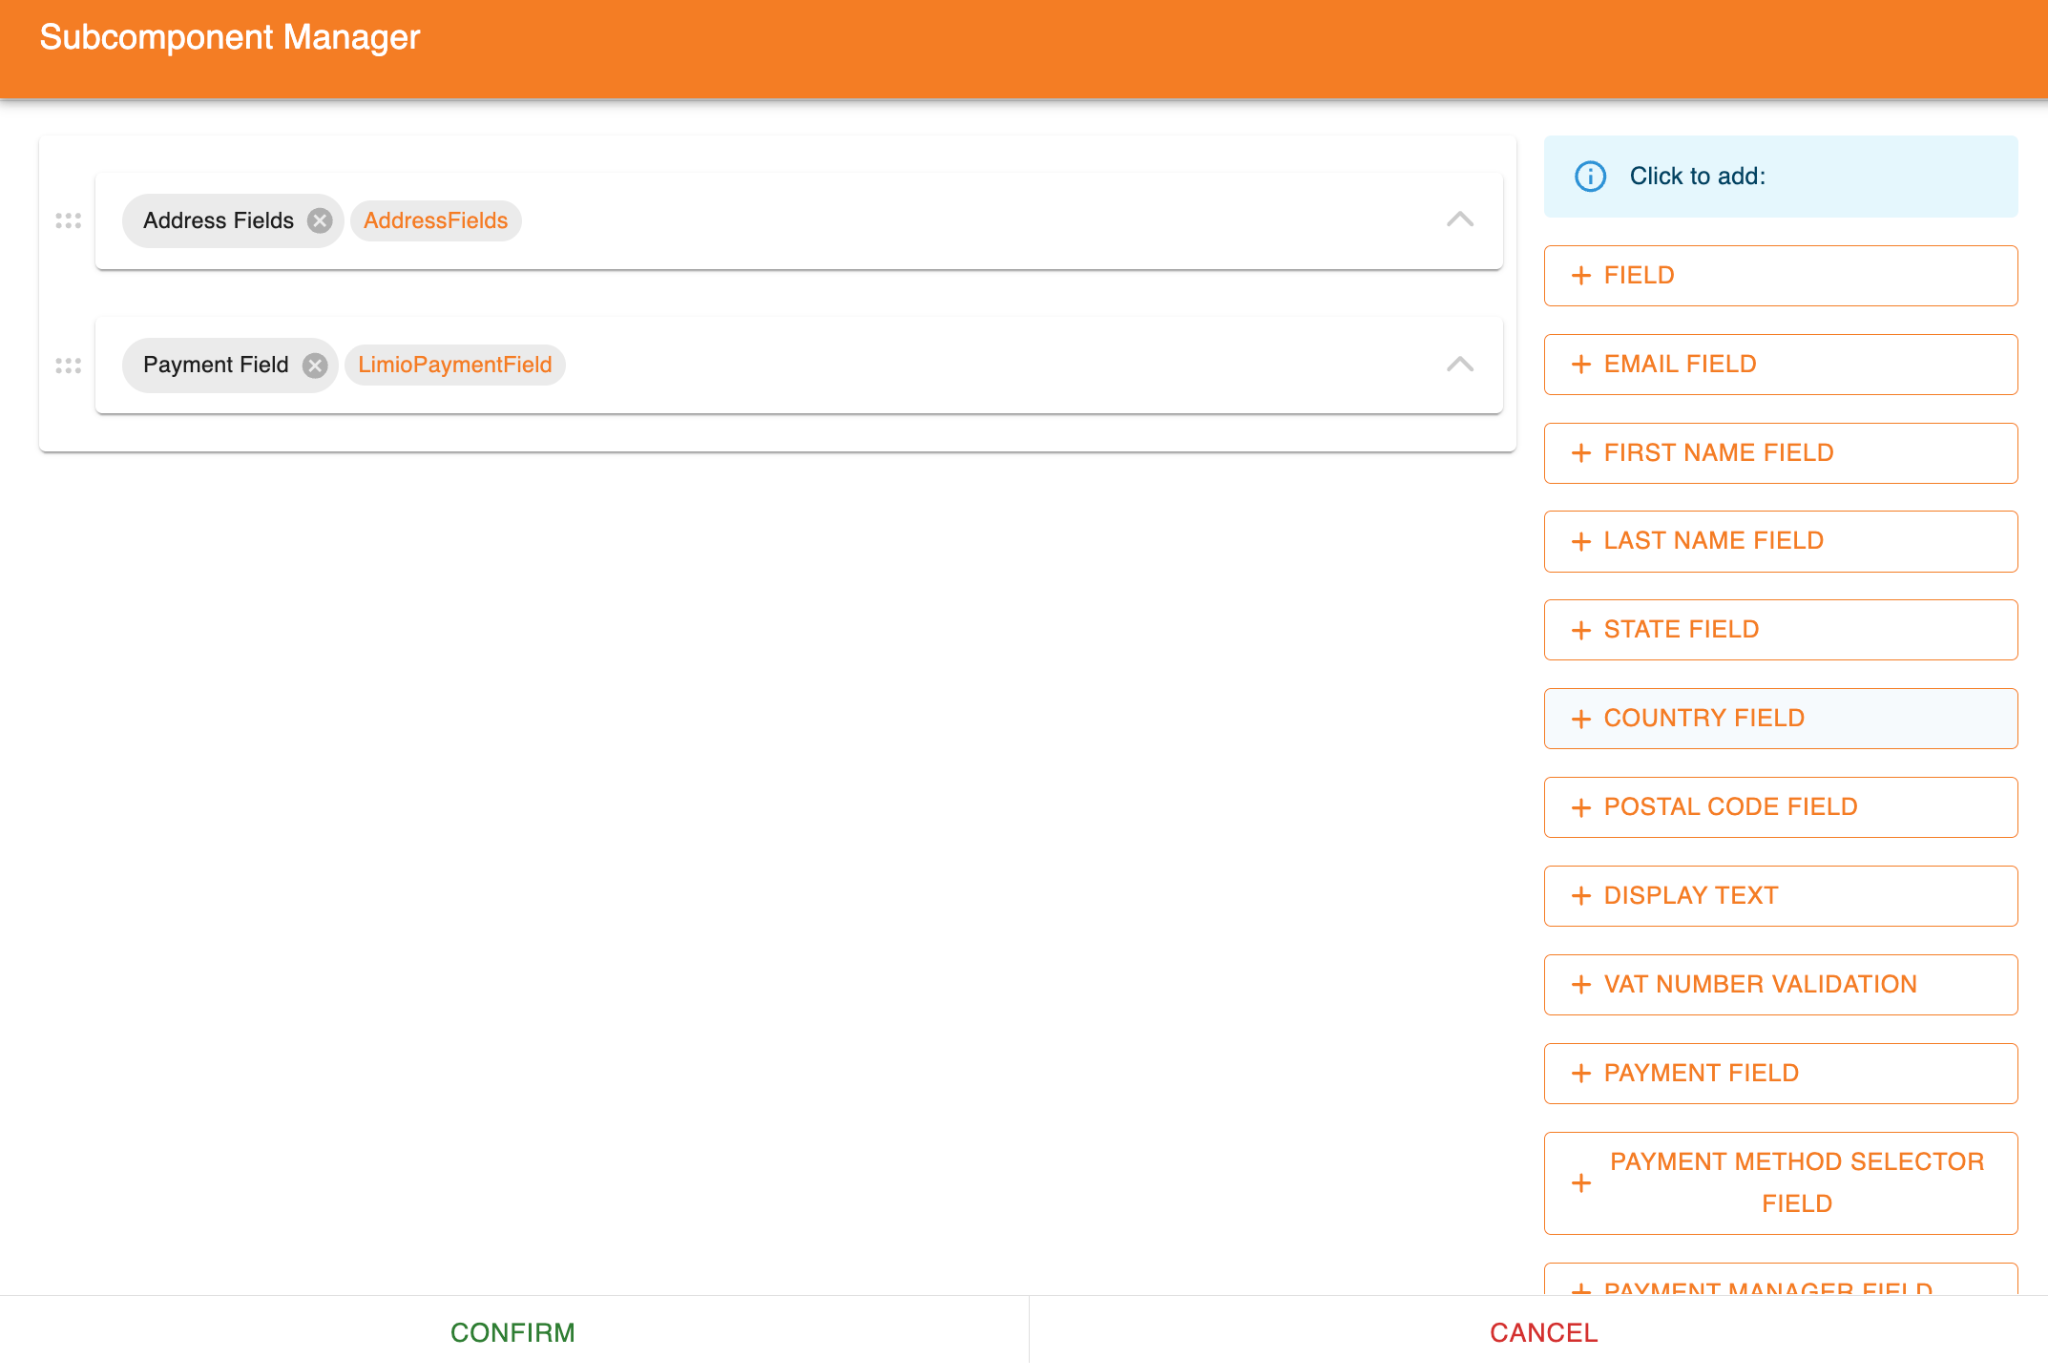Click the AddressFields type tag
The image size is (2048, 1363).
coord(435,221)
